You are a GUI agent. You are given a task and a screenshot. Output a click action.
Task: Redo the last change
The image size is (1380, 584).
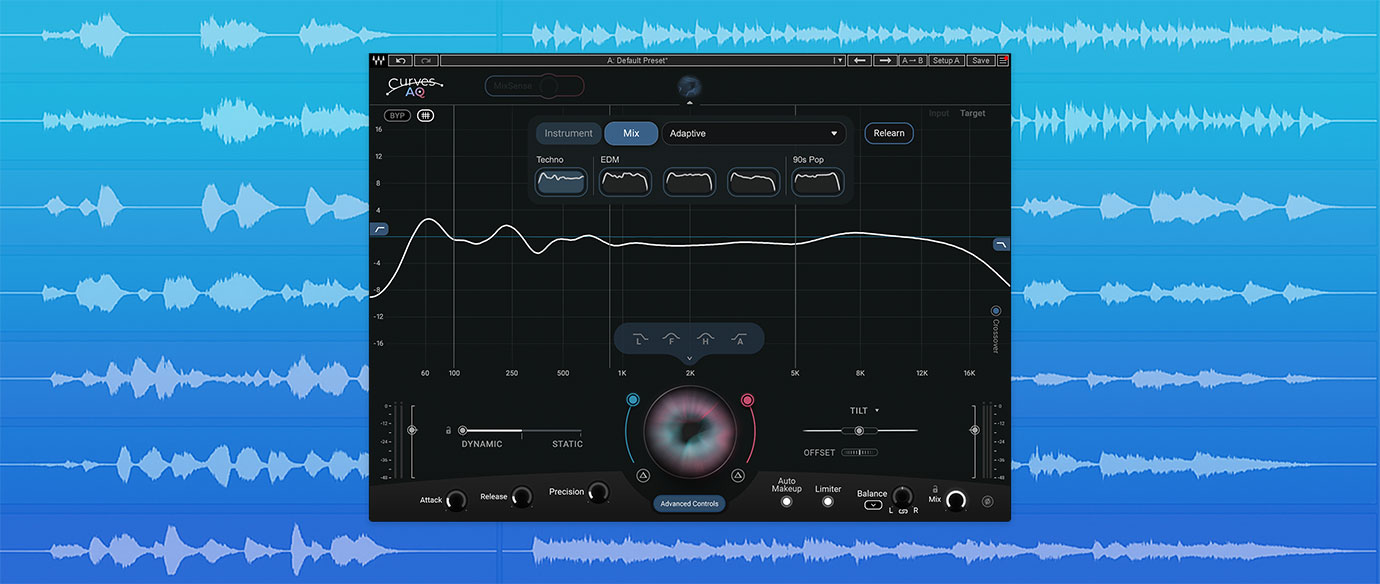click(426, 61)
